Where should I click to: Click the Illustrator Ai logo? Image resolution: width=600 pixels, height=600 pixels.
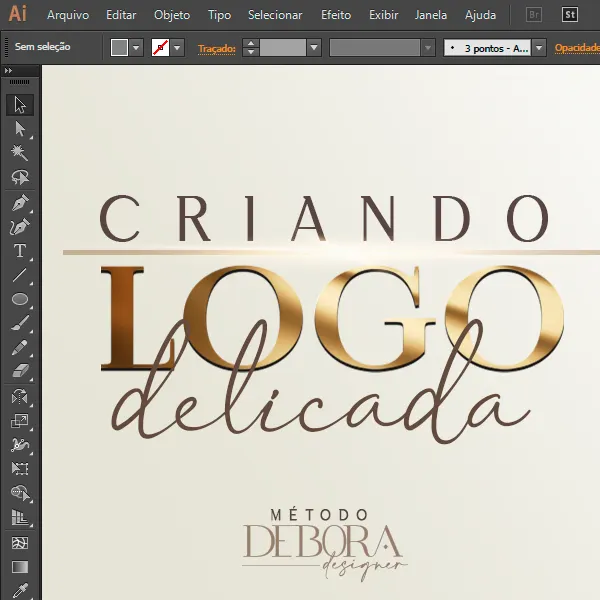[x=18, y=14]
